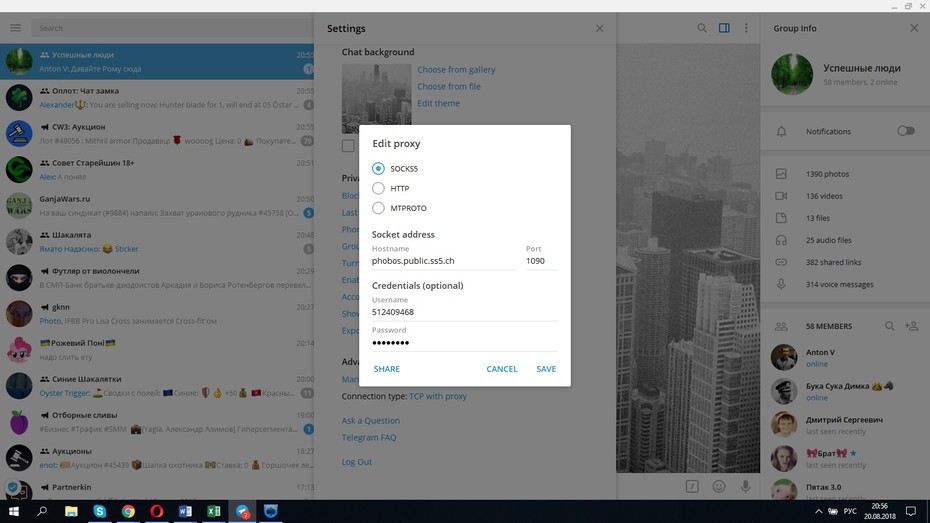Click Choose from gallery link
The image size is (930, 523).
pyautogui.click(x=456, y=69)
